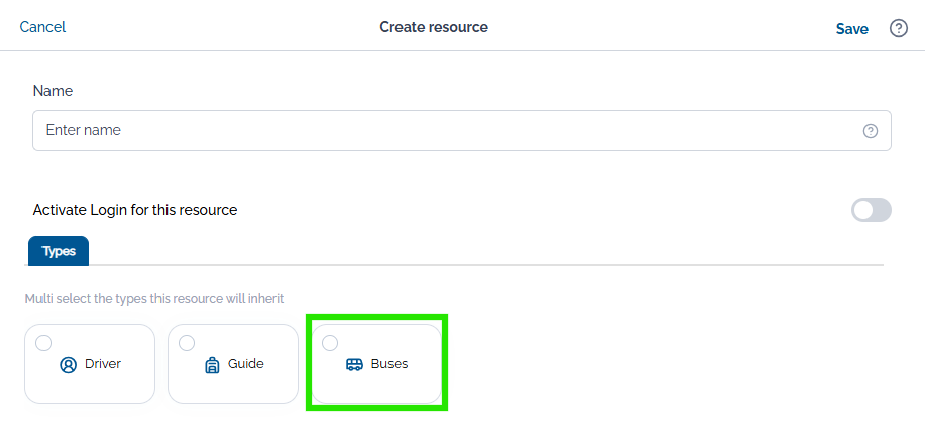Check the Driver type selection circle

point(44,343)
